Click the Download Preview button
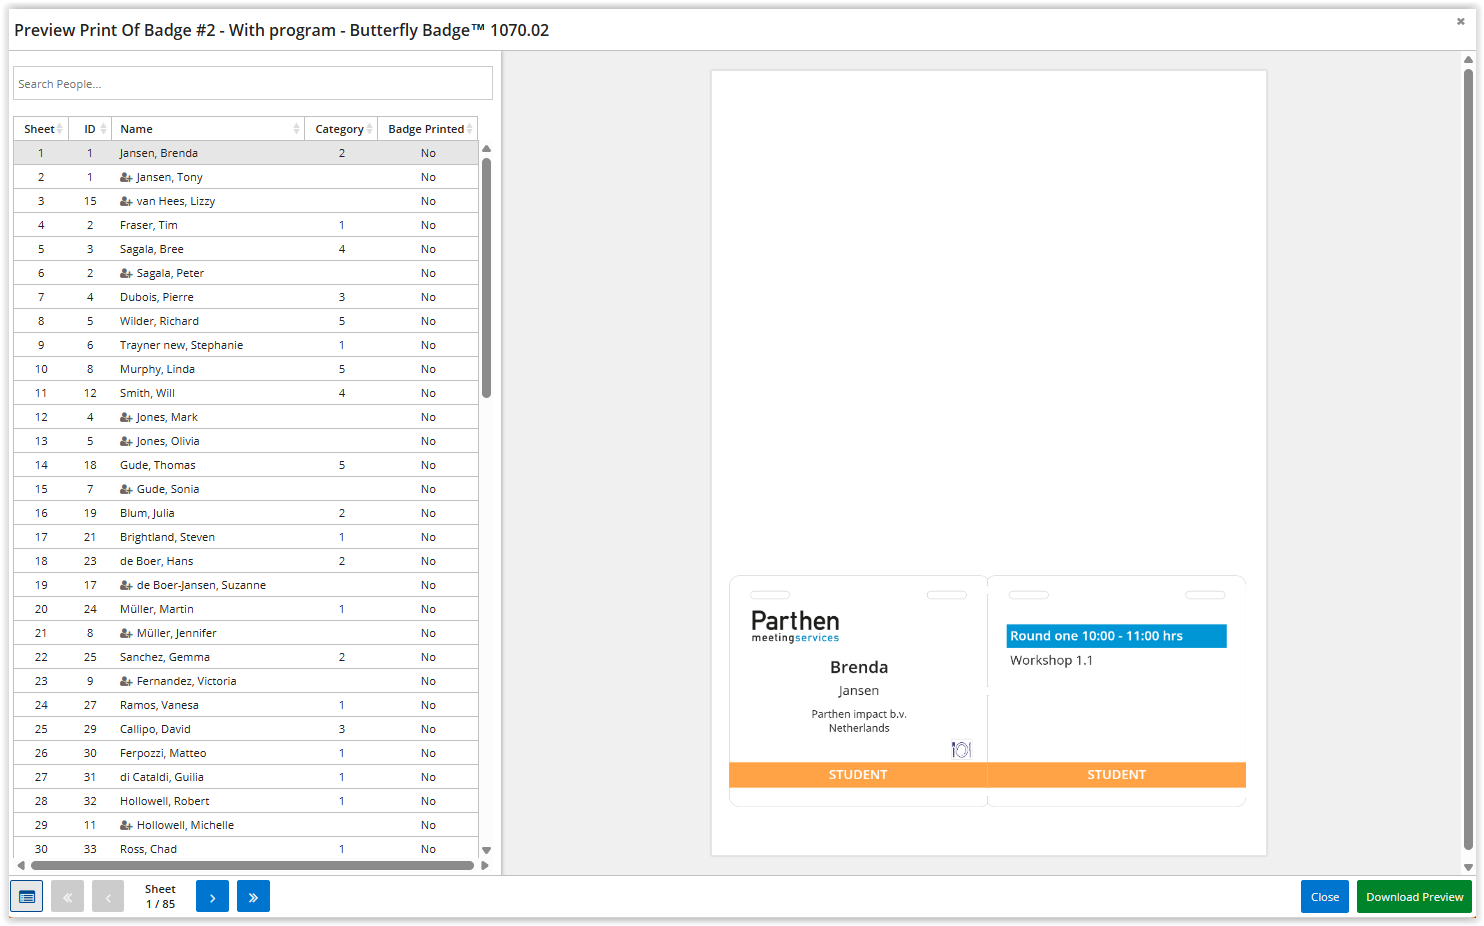This screenshot has width=1484, height=926. pyautogui.click(x=1414, y=897)
